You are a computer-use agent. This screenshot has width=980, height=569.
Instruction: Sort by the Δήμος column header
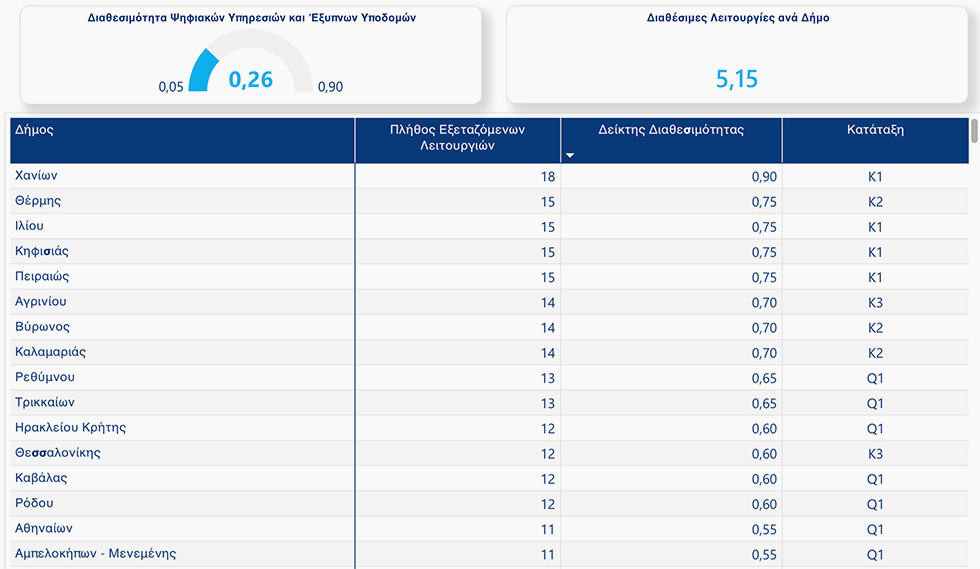pyautogui.click(x=35, y=130)
